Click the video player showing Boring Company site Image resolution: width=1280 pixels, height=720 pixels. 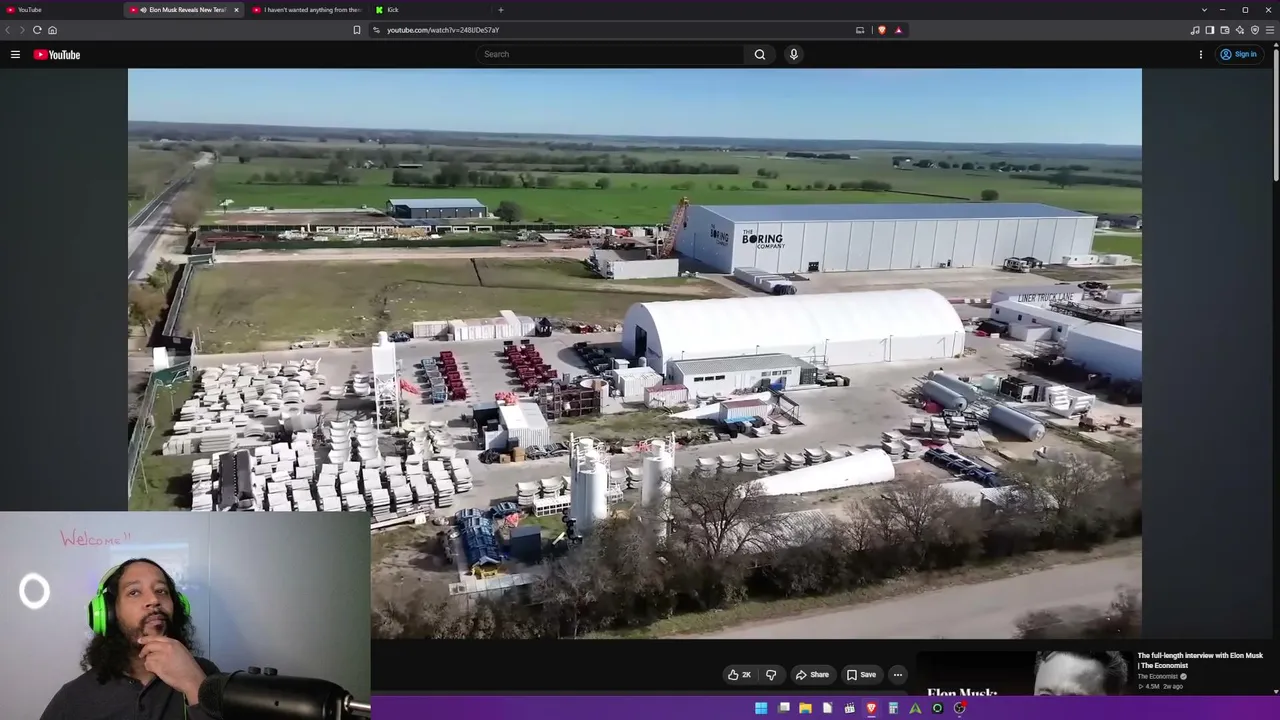coord(634,353)
